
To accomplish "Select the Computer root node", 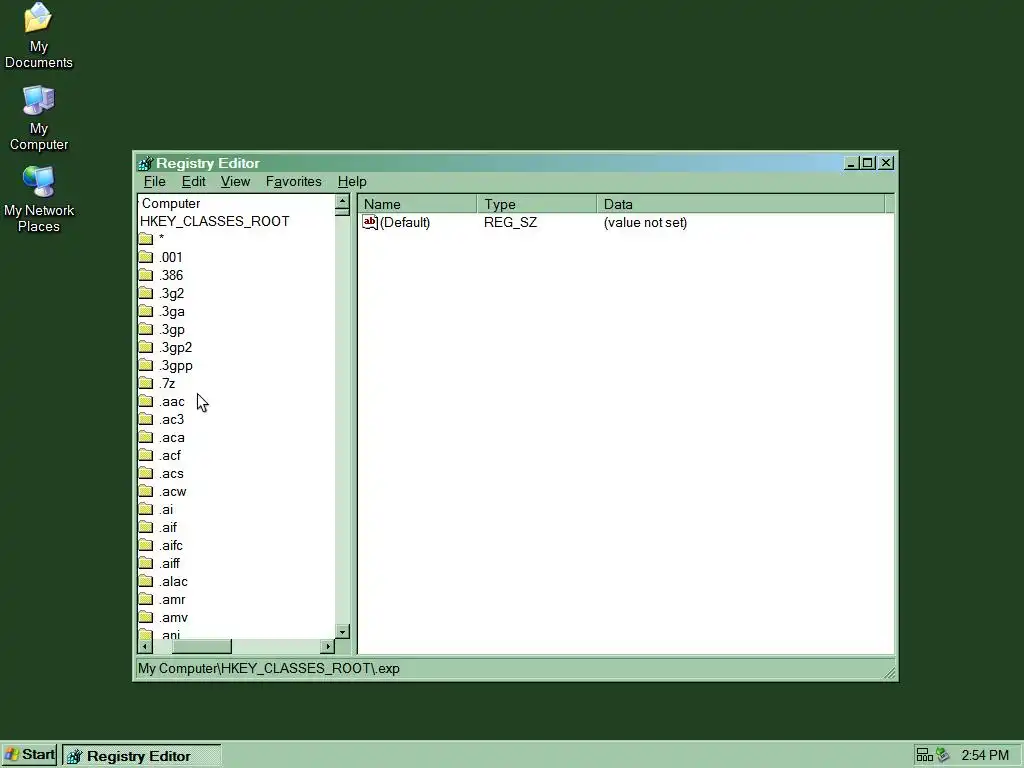I will click(171, 204).
